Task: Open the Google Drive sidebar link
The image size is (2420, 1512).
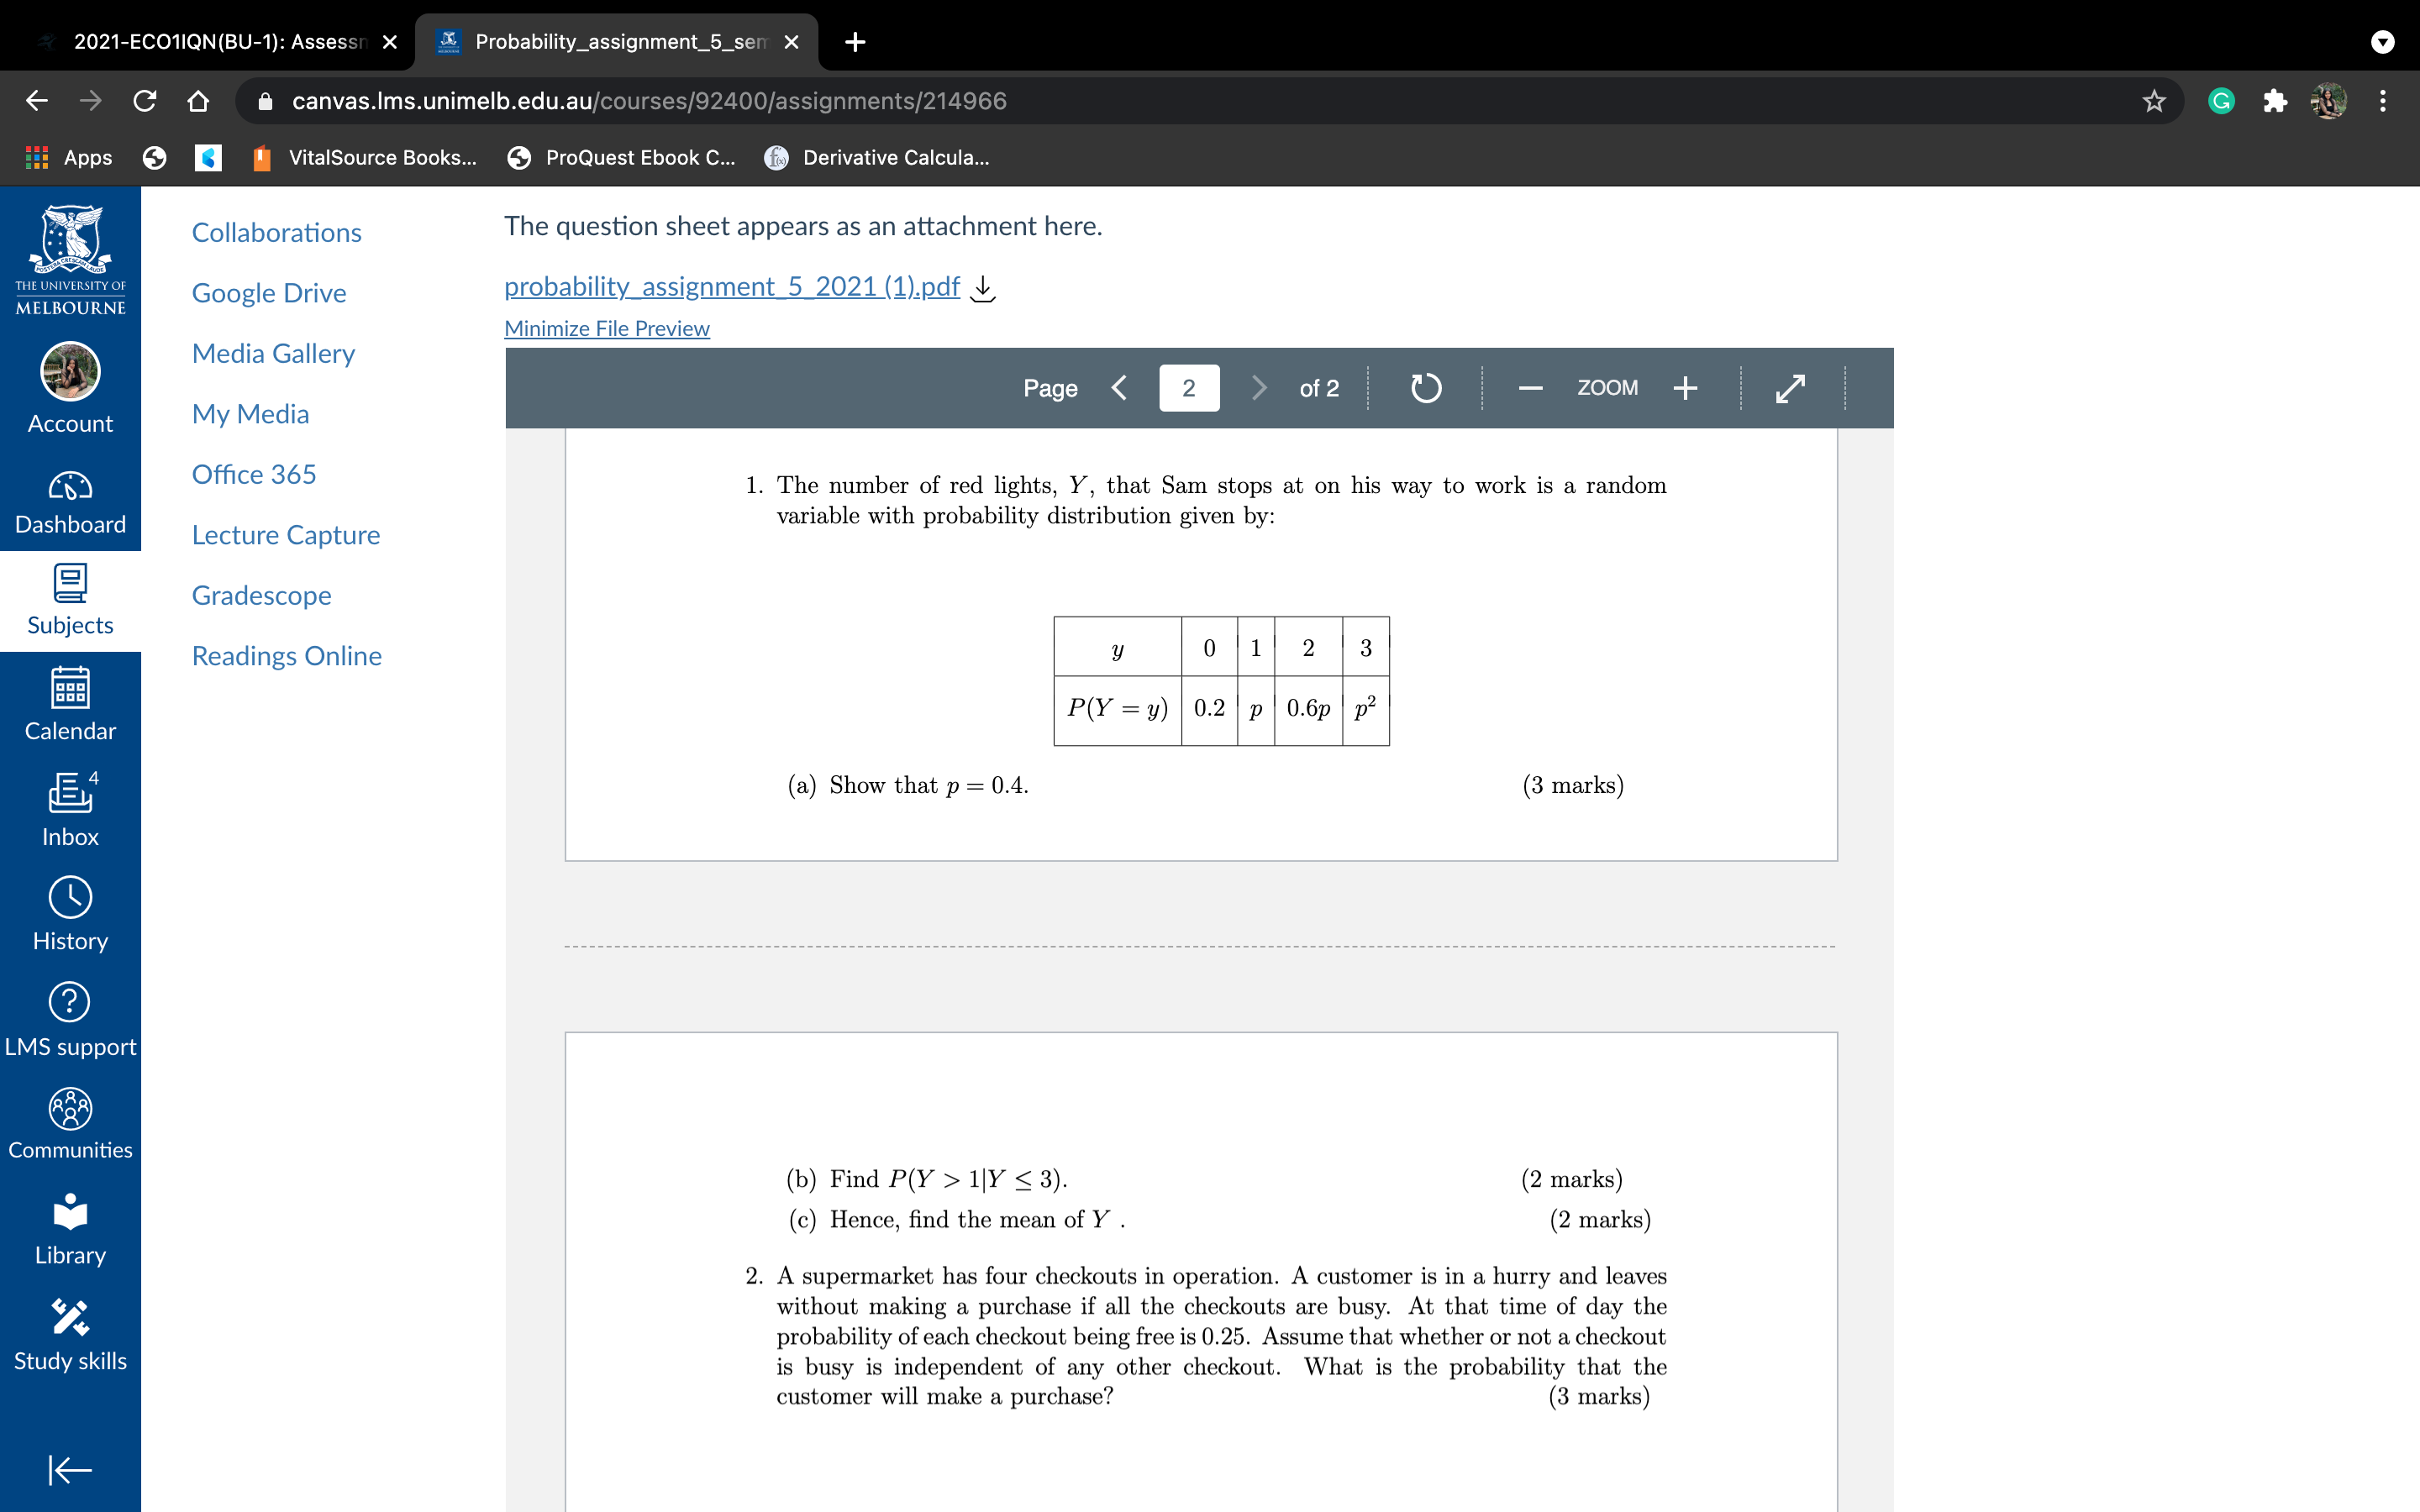Action: coord(268,291)
